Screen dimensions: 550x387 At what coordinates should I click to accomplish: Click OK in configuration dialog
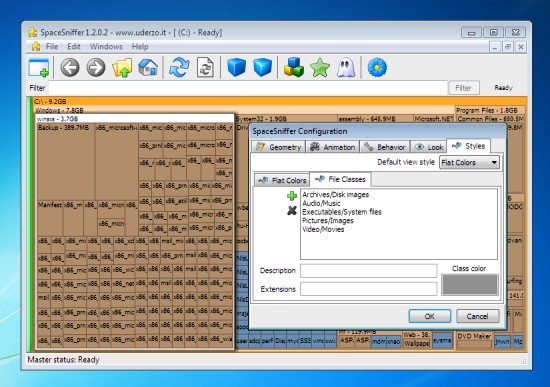tap(430, 316)
